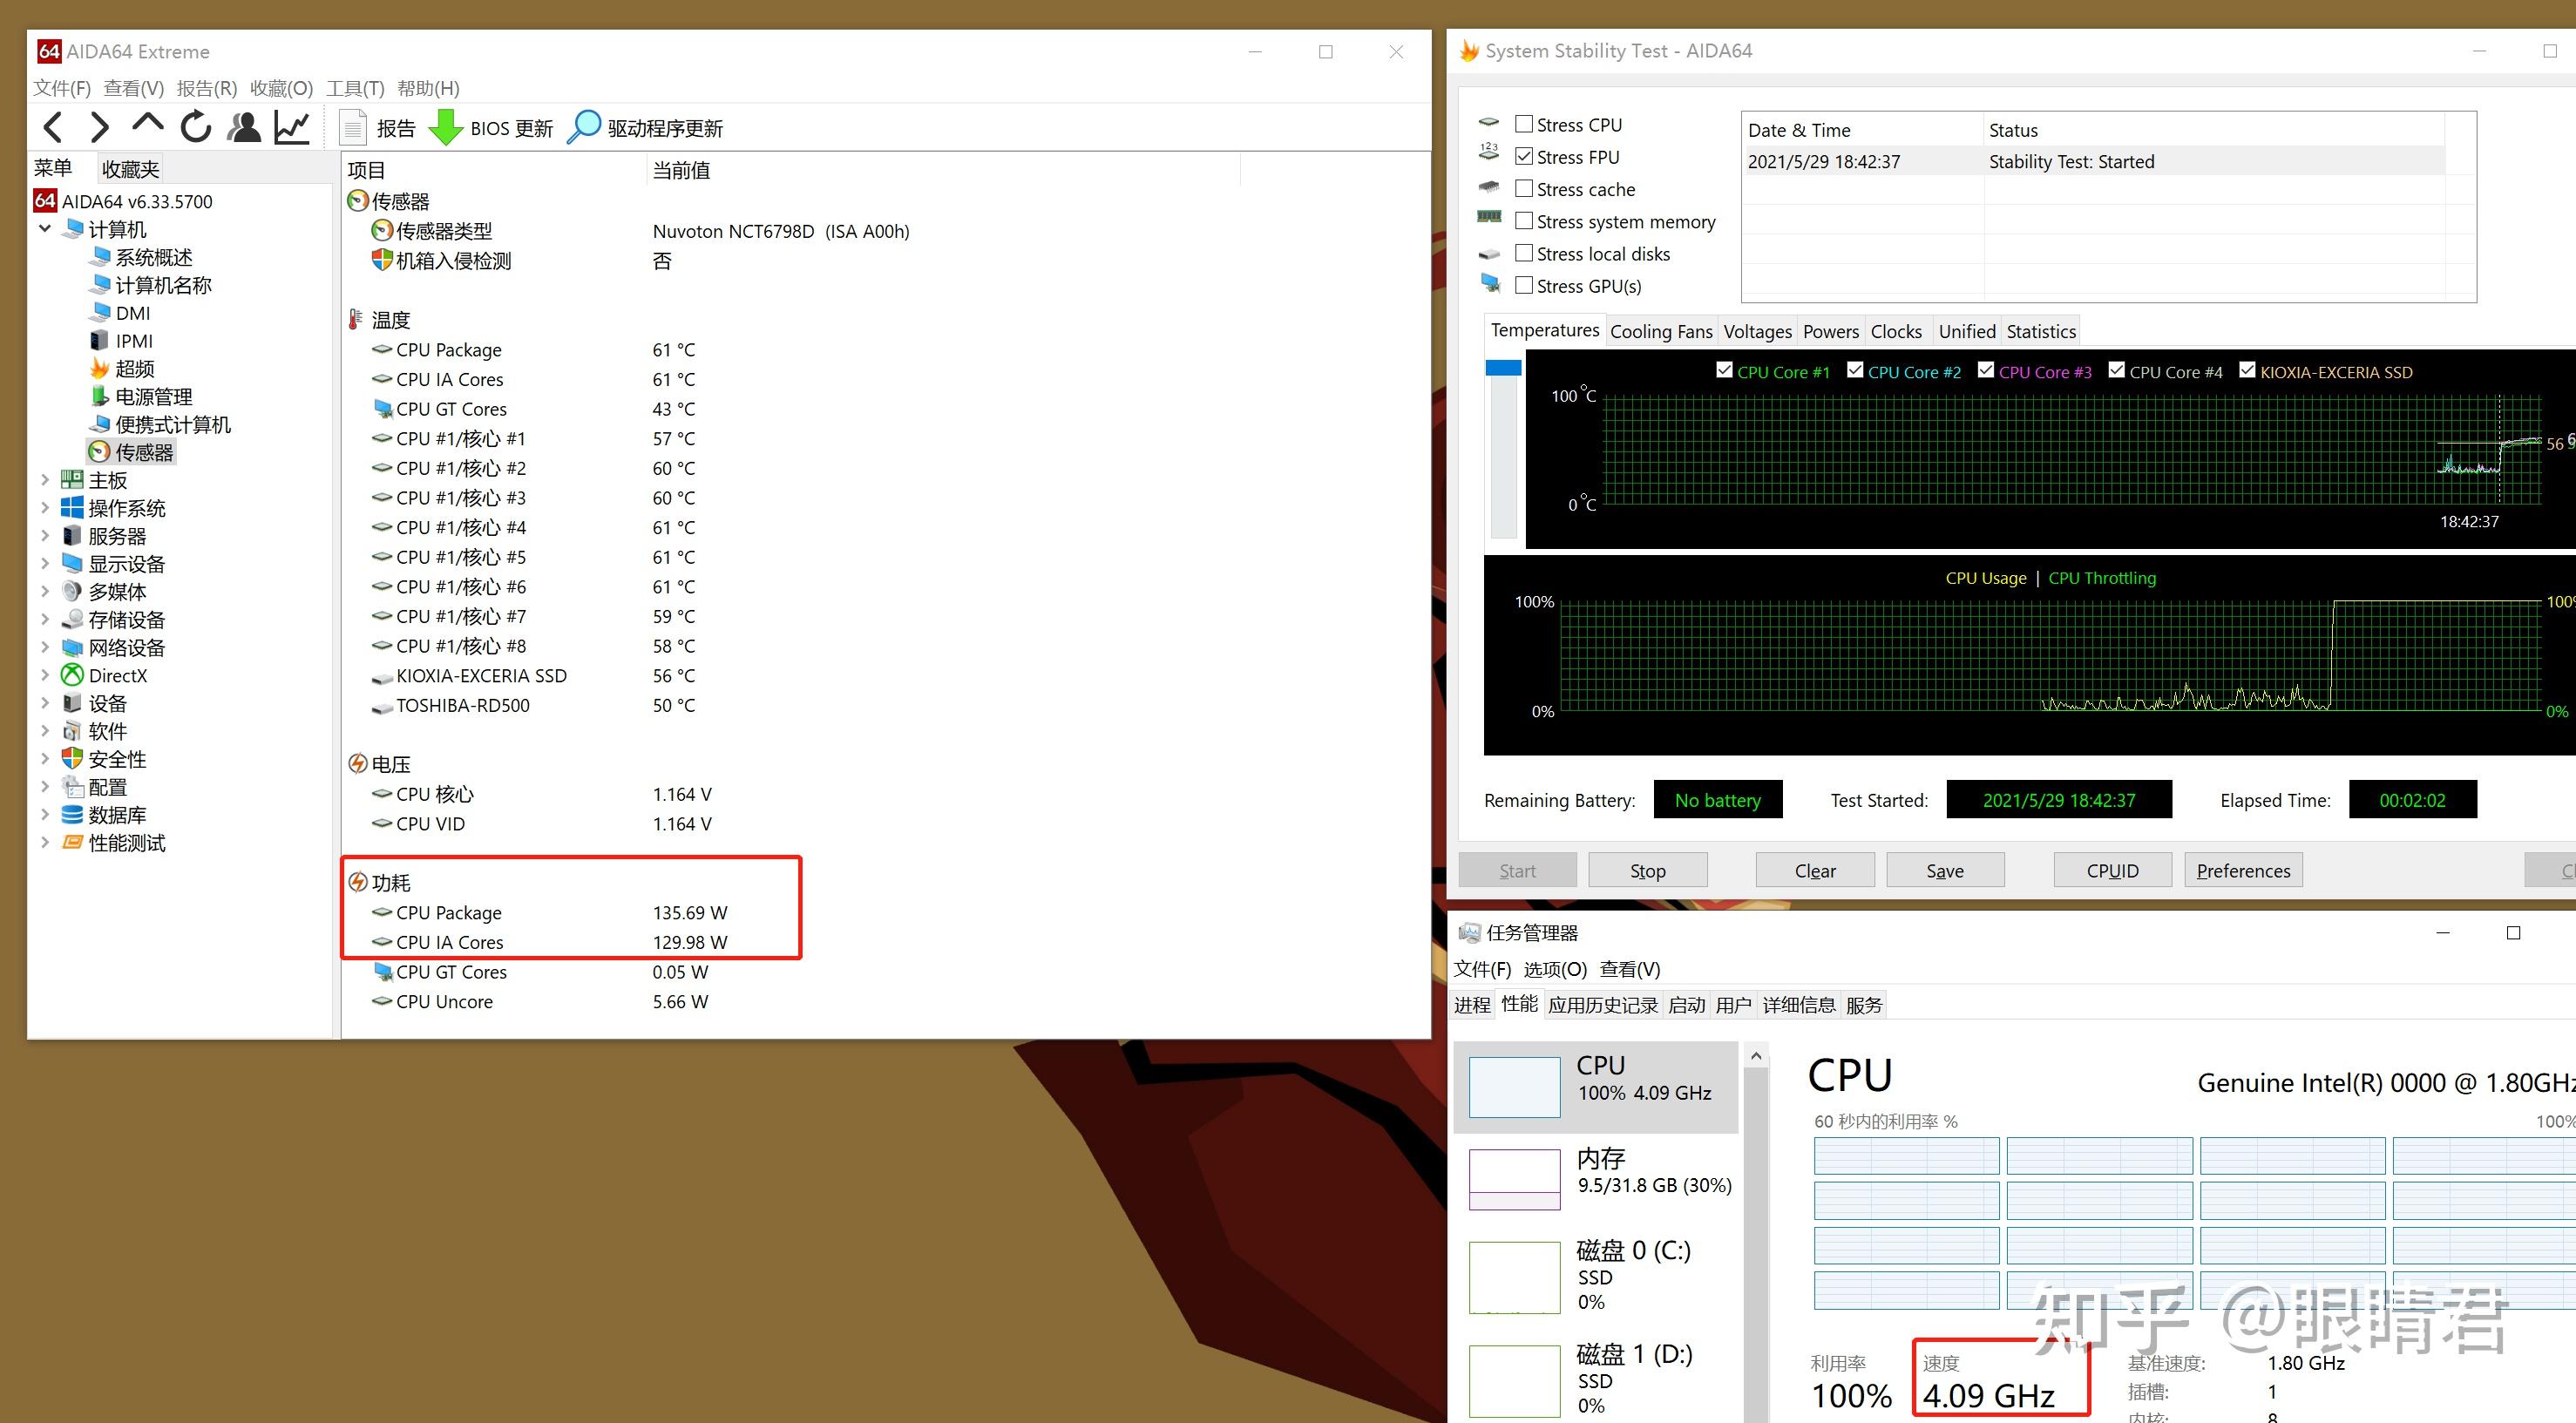Click the Stop button in stability test
The height and width of the screenshot is (1423, 2576).
(1647, 869)
